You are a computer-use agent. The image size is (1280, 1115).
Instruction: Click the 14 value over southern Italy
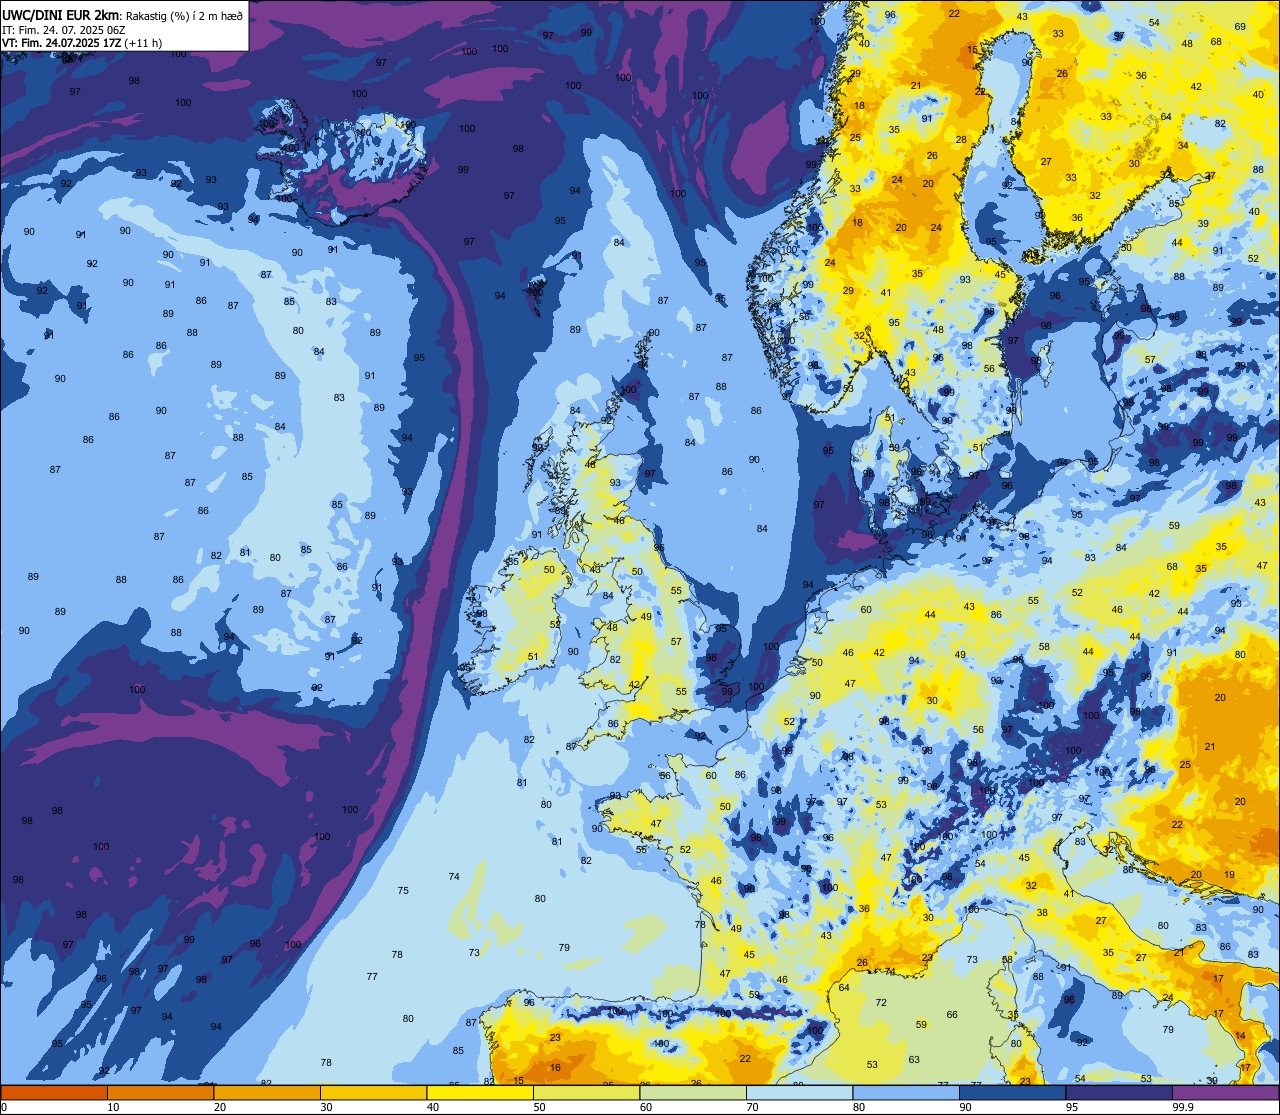tap(1241, 1036)
